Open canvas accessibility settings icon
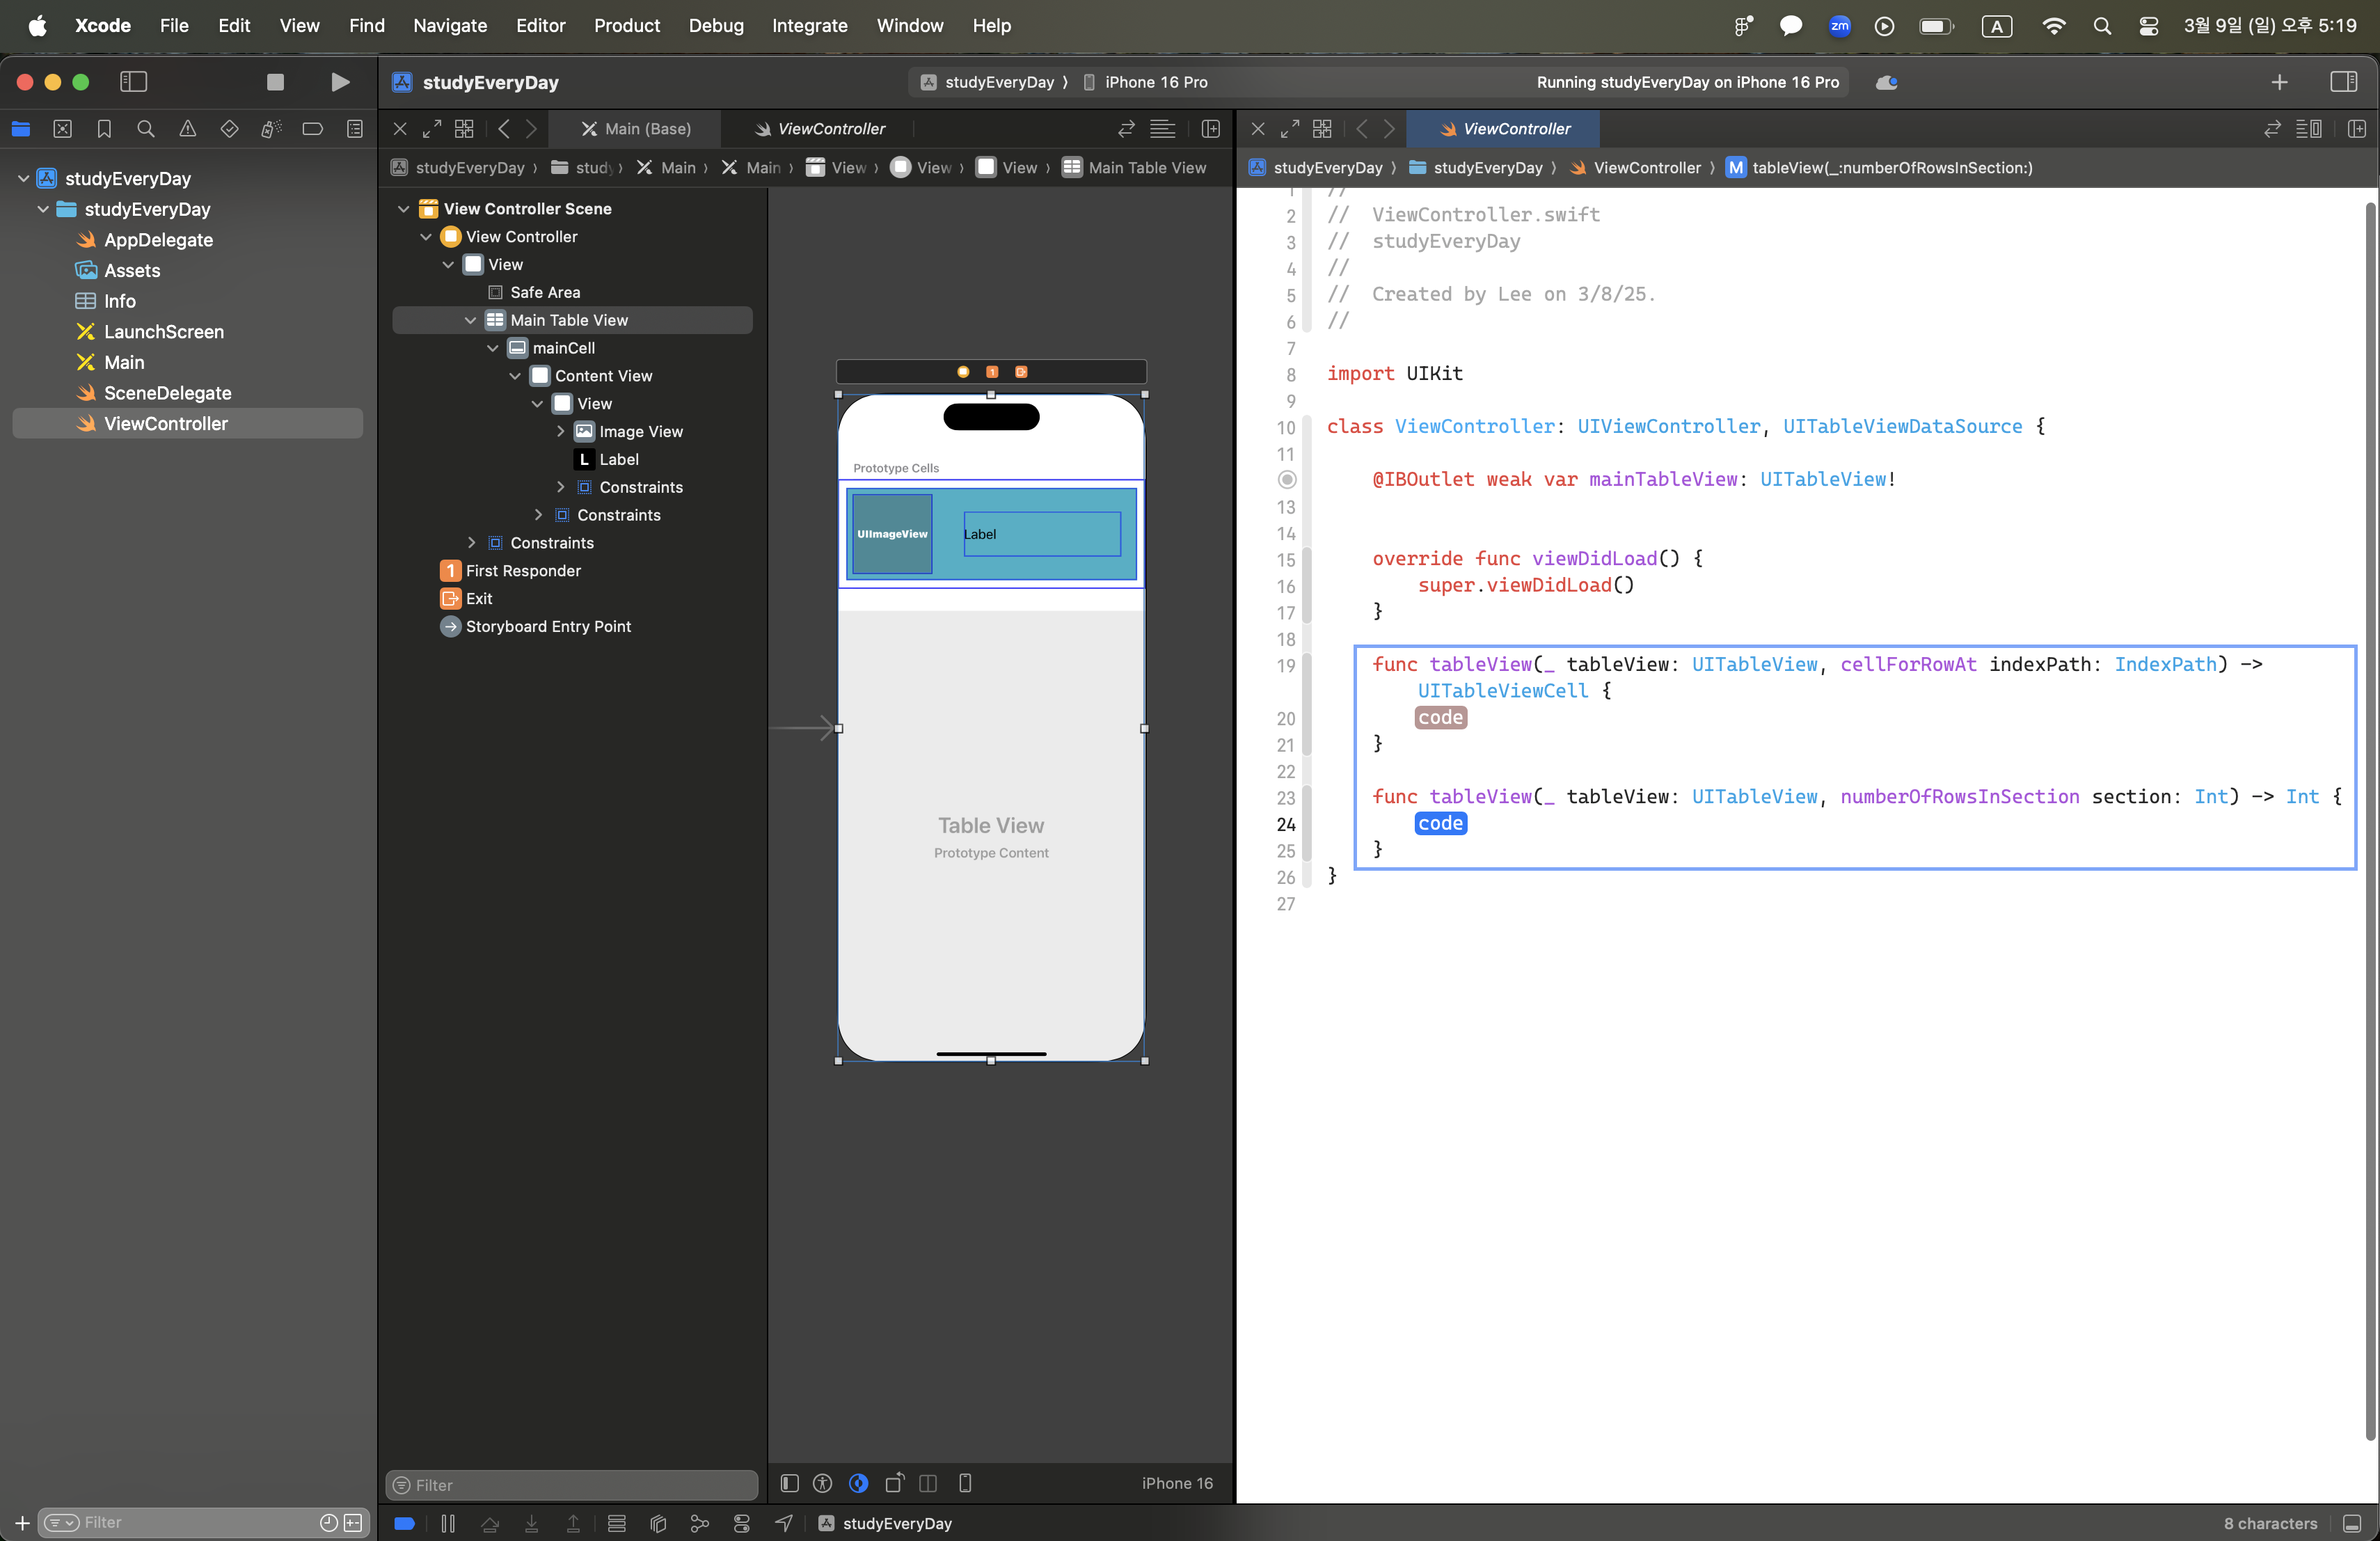This screenshot has height=1541, width=2380. (x=823, y=1483)
